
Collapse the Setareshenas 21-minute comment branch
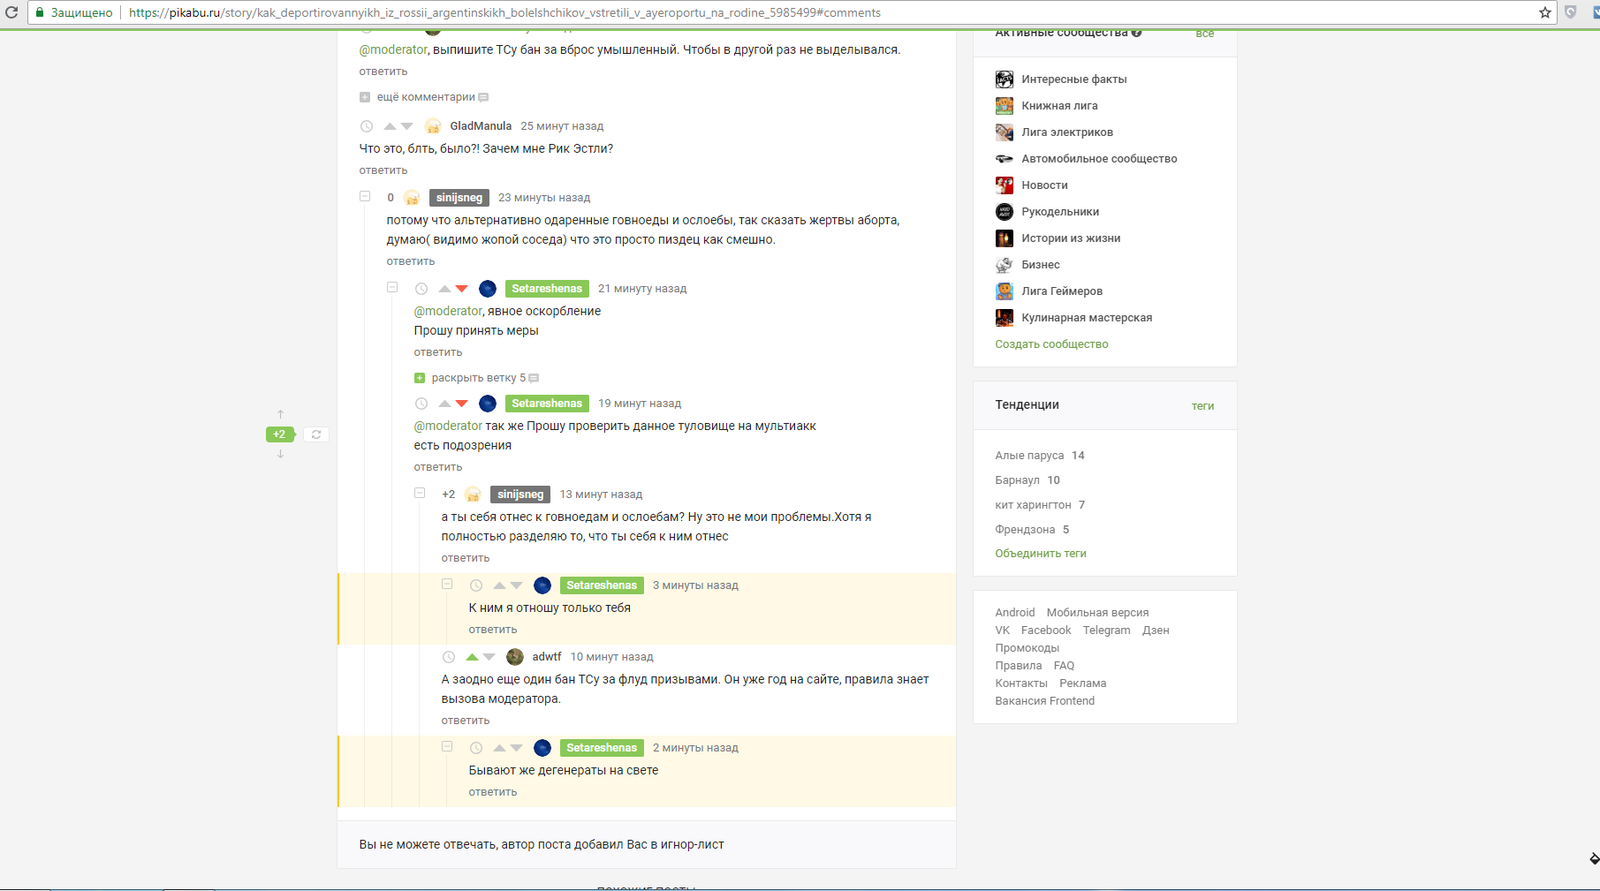point(392,288)
